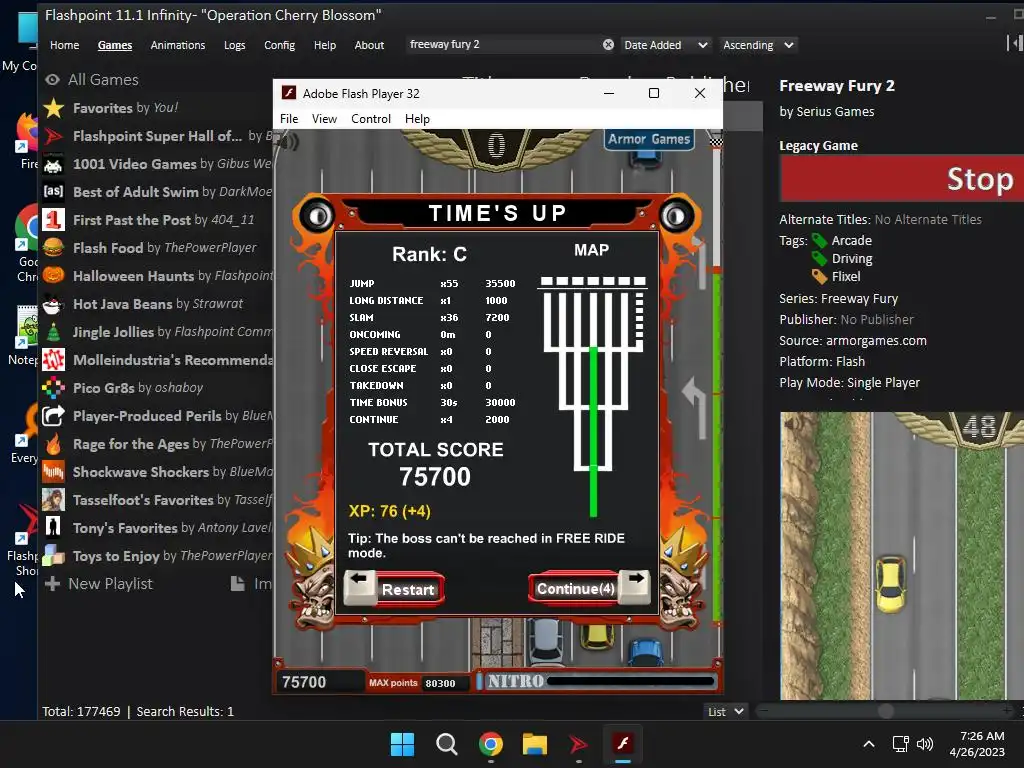Click the Best of Adult Swim [as] icon

click(x=54, y=191)
